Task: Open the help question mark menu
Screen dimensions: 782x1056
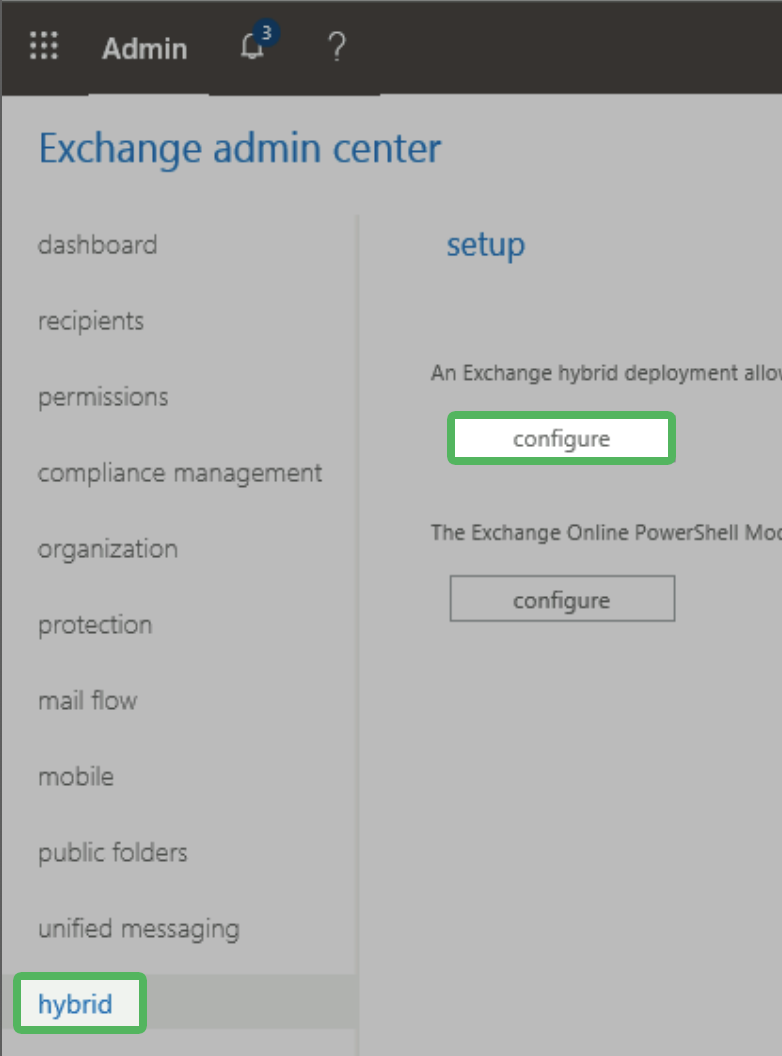Action: tap(336, 47)
